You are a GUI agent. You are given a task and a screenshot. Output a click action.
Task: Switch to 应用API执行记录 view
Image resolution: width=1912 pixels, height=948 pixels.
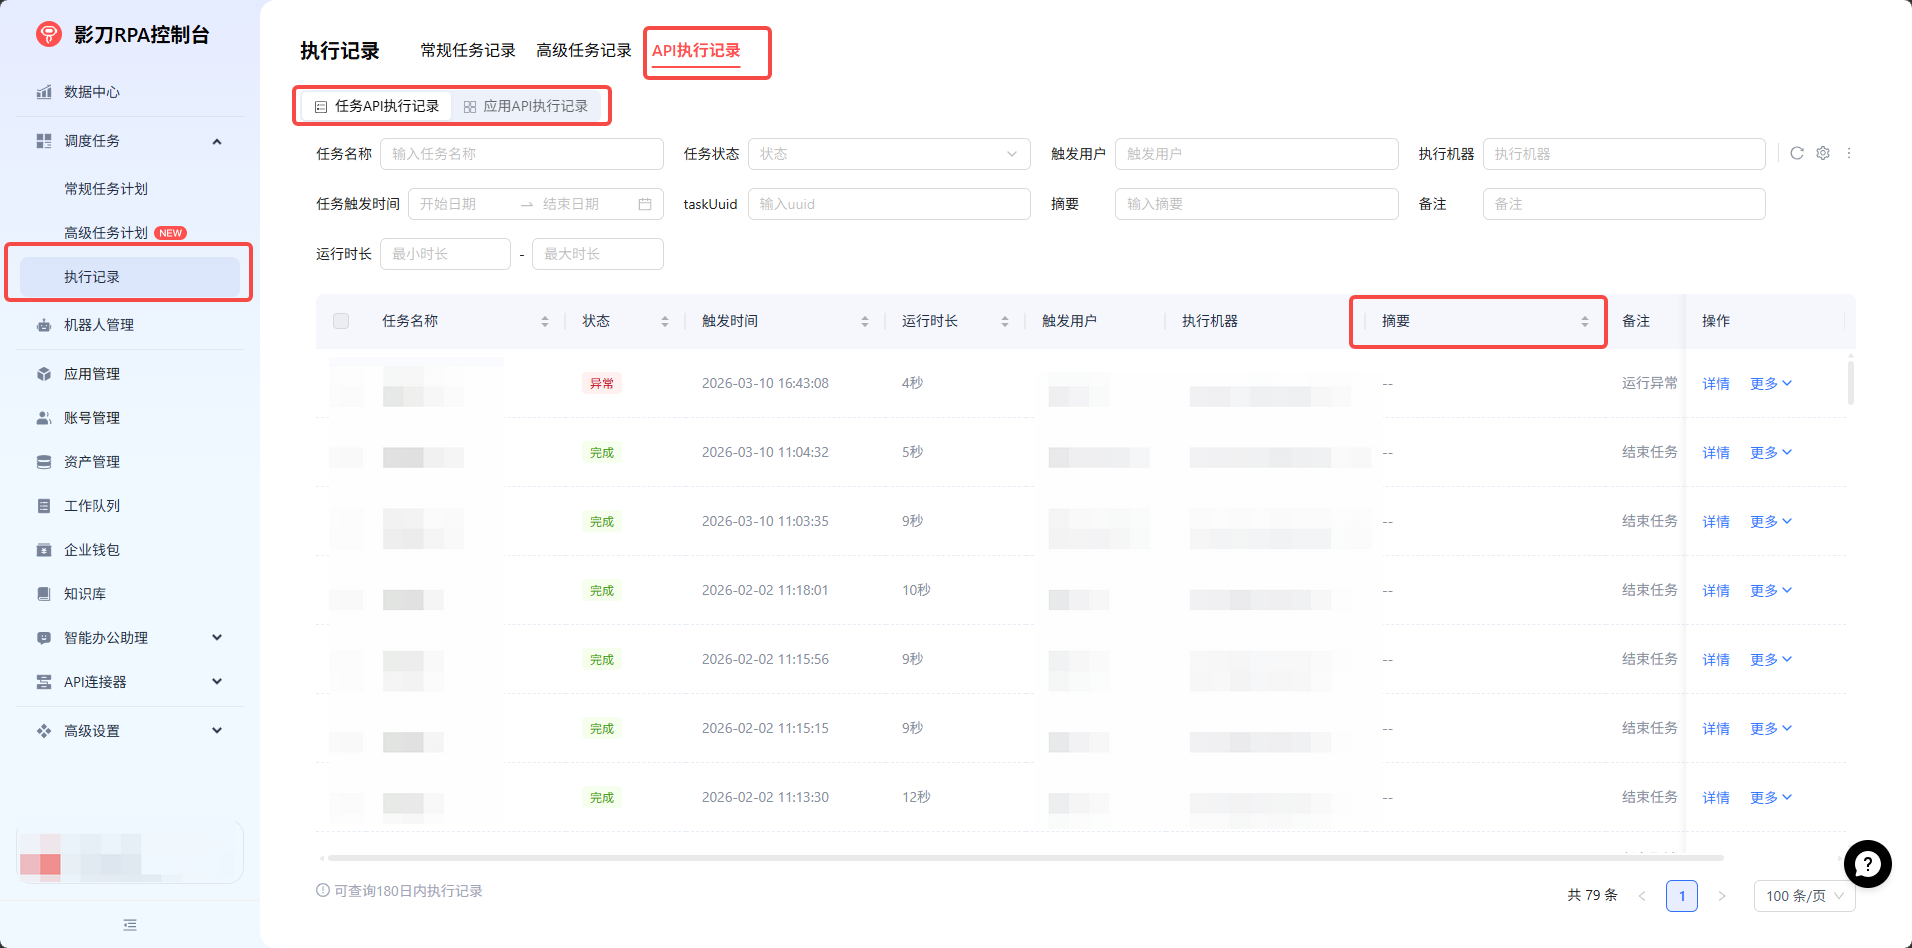tap(526, 106)
